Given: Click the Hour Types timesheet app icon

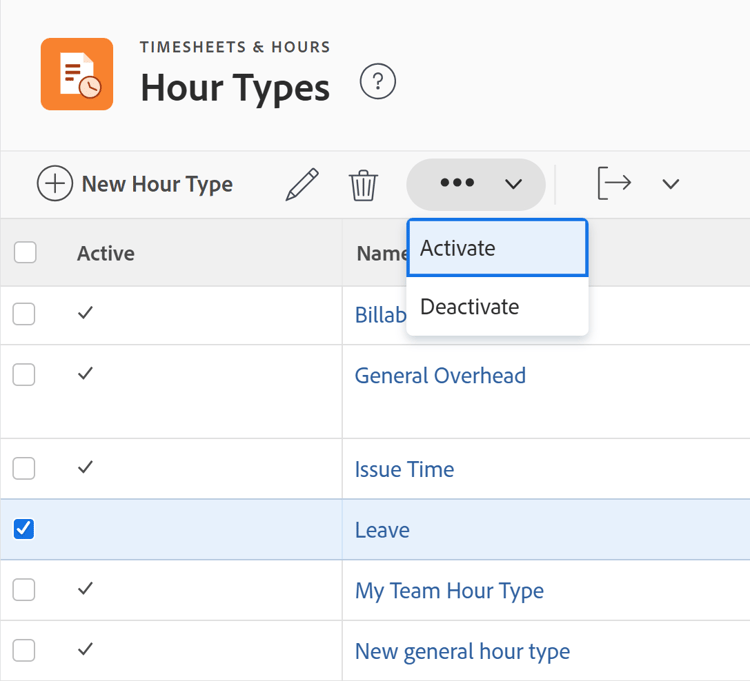Looking at the screenshot, I should pyautogui.click(x=76, y=74).
